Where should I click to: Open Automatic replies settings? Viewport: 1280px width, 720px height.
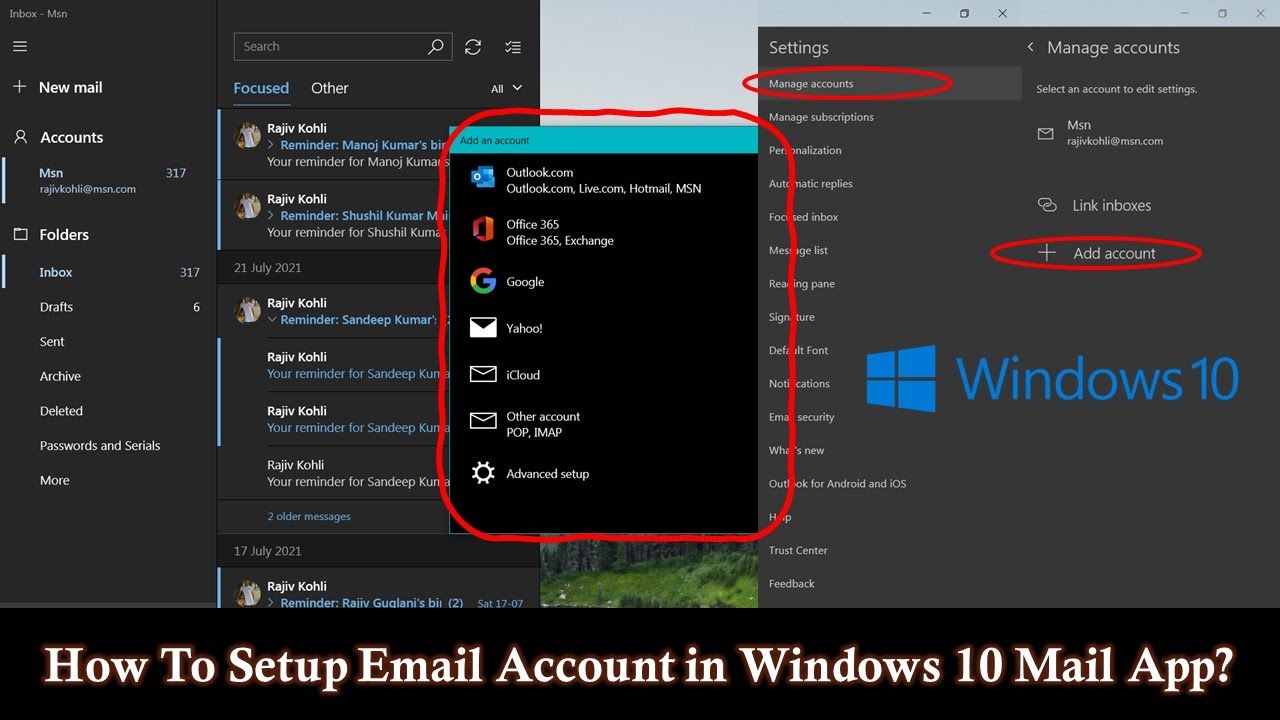pyautogui.click(x=810, y=184)
